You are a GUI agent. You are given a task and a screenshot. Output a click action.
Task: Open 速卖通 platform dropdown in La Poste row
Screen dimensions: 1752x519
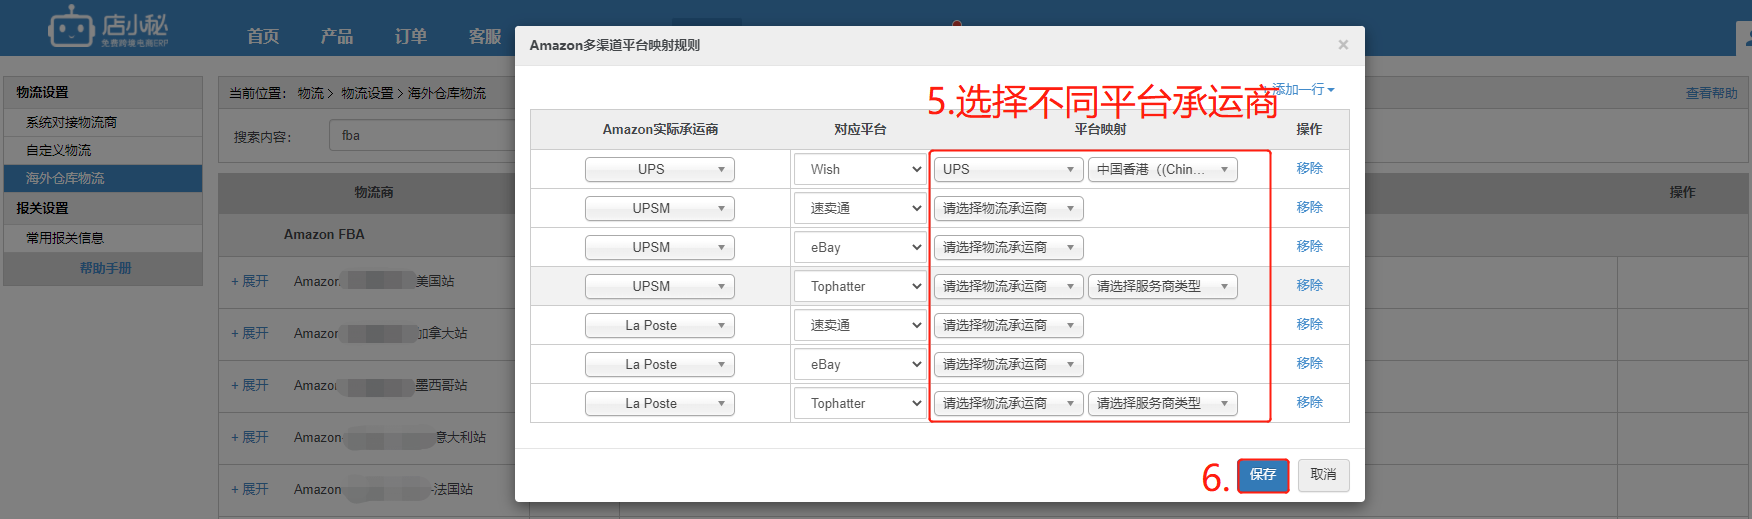click(861, 325)
